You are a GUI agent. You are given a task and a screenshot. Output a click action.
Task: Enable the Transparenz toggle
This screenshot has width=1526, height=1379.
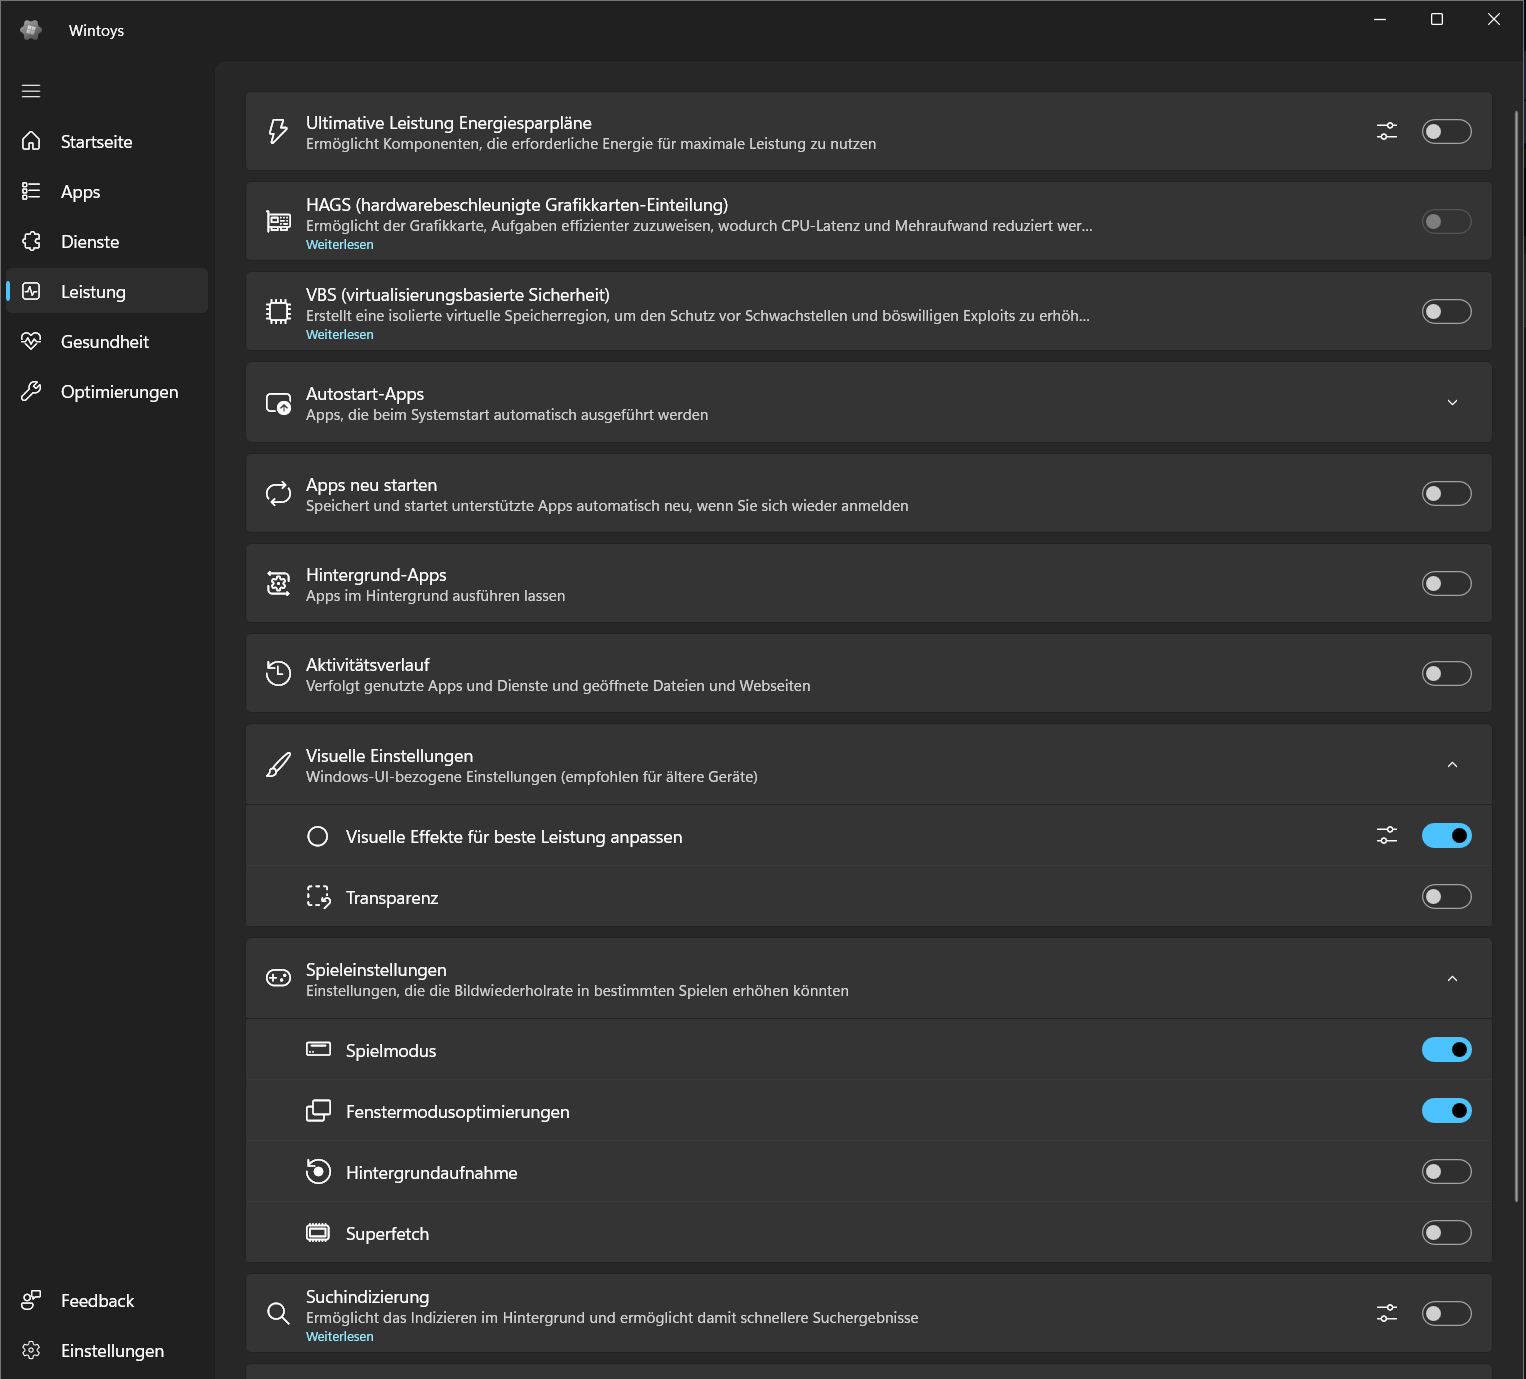[1446, 896]
